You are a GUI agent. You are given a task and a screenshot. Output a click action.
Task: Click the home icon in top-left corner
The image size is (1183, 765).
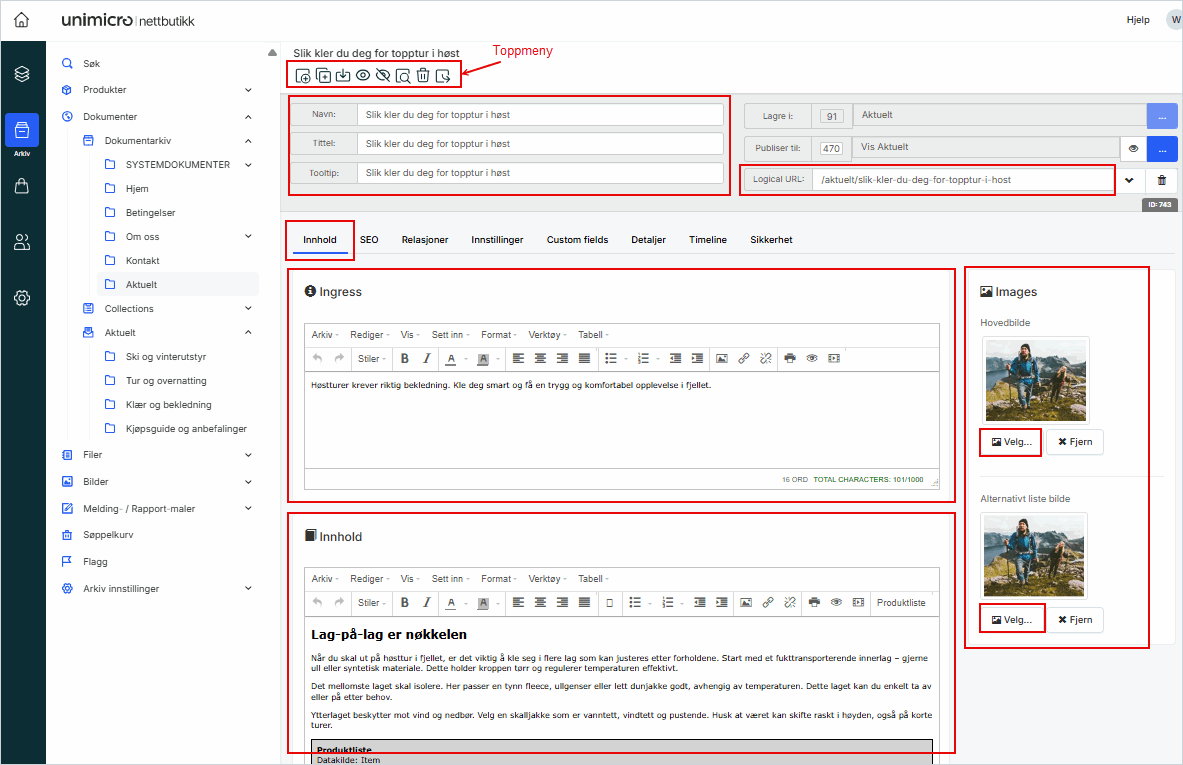tap(22, 20)
